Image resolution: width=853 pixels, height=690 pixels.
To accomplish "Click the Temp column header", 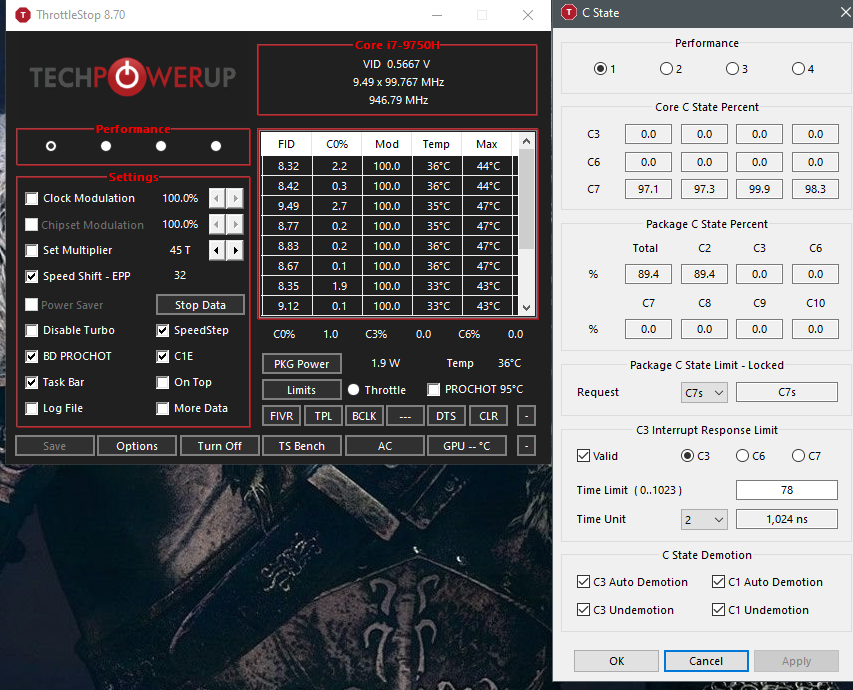I will [x=436, y=144].
